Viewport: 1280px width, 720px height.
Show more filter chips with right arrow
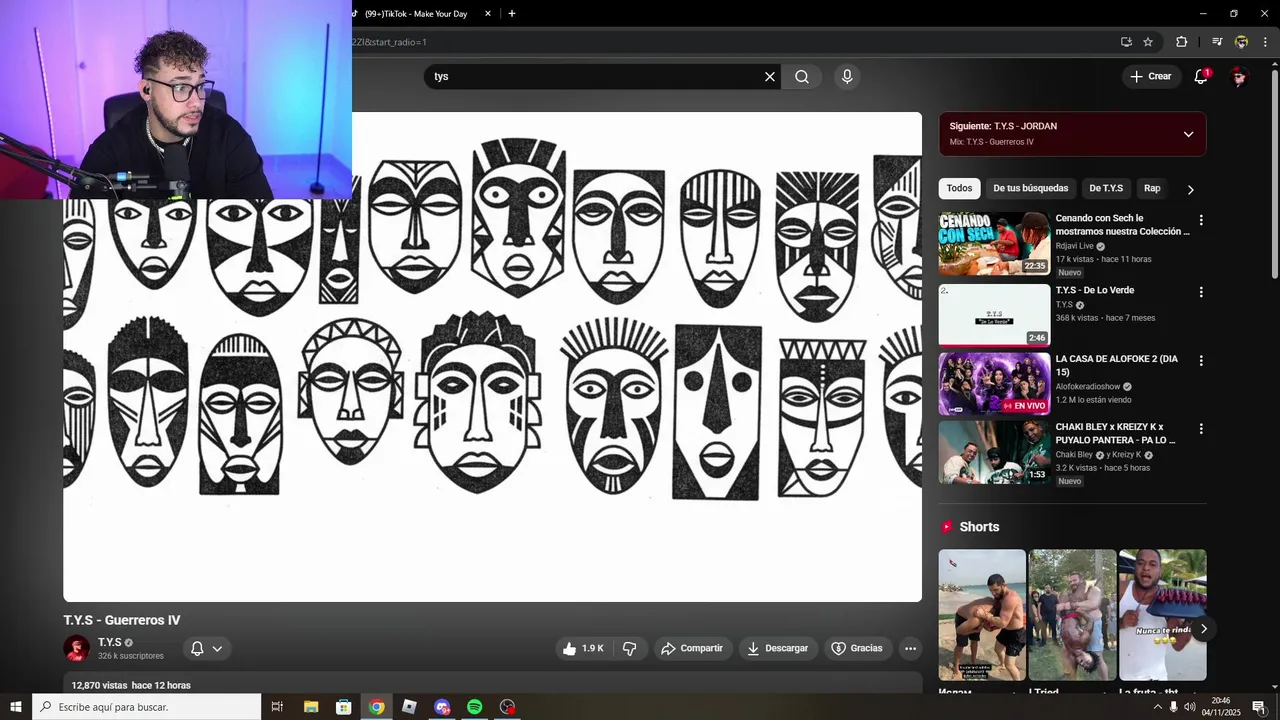tap(1190, 189)
